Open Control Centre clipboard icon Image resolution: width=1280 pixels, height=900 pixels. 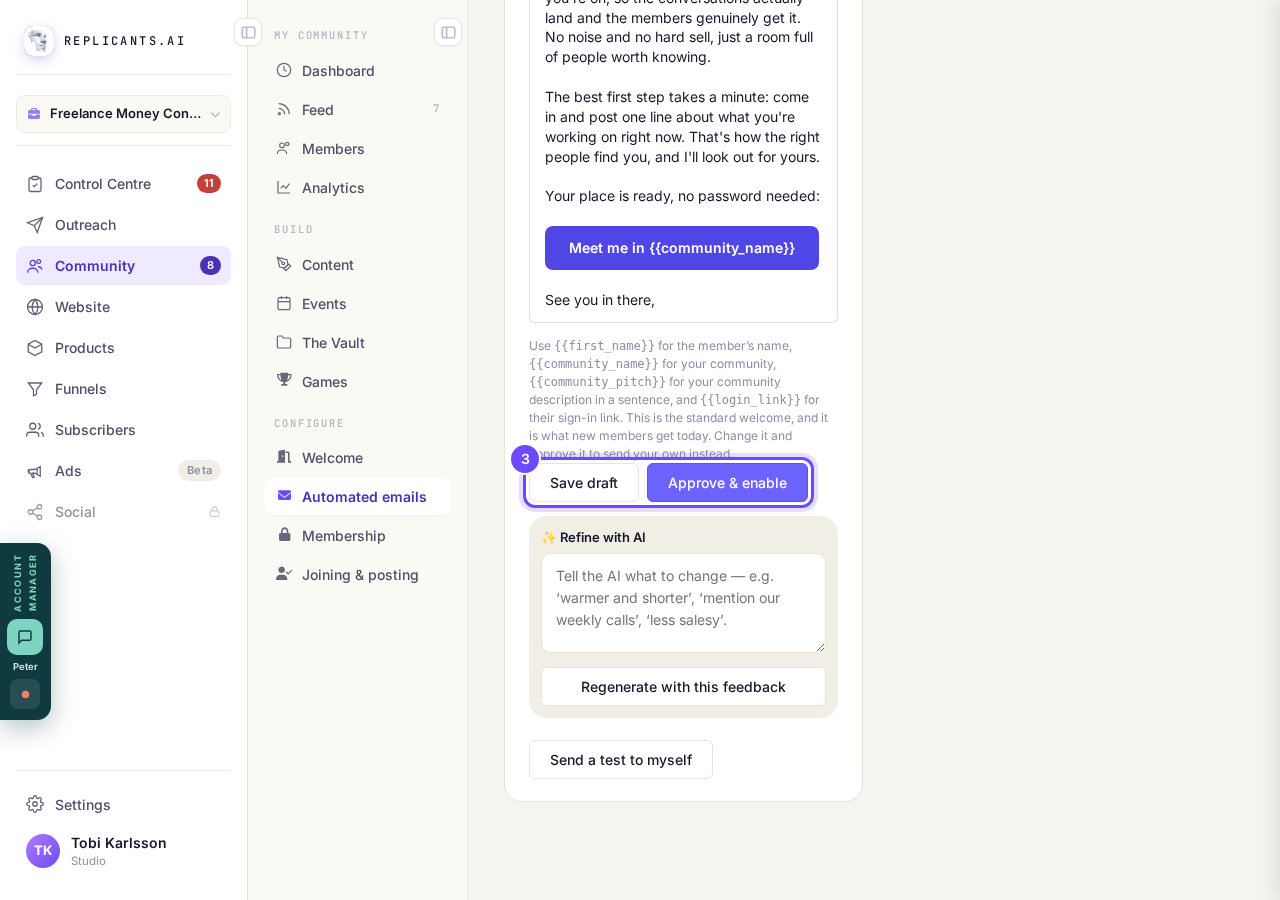[35, 184]
